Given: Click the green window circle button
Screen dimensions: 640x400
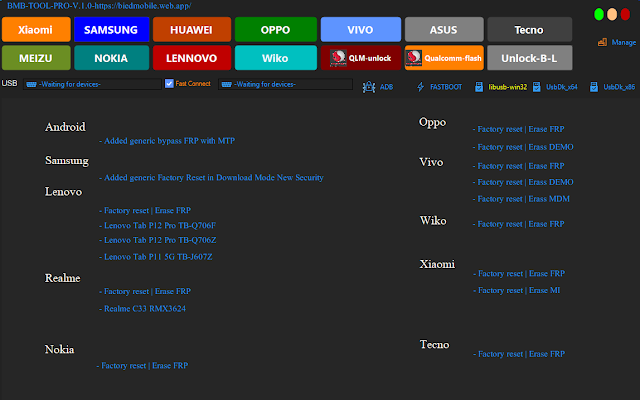Looking at the screenshot, I should 599,14.
